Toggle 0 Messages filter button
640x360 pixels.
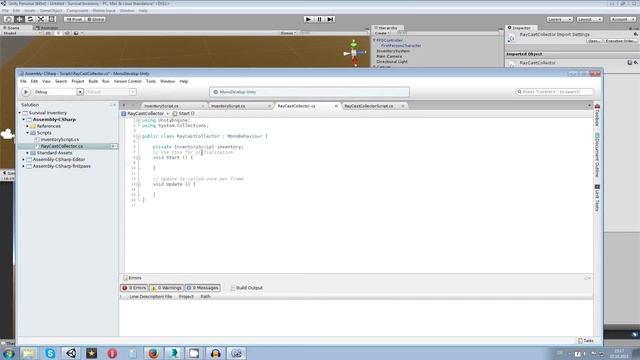(203, 288)
